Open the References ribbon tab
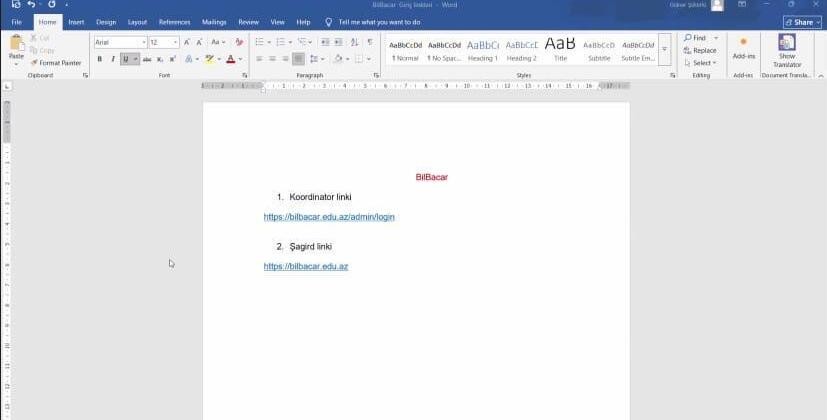 click(x=174, y=21)
